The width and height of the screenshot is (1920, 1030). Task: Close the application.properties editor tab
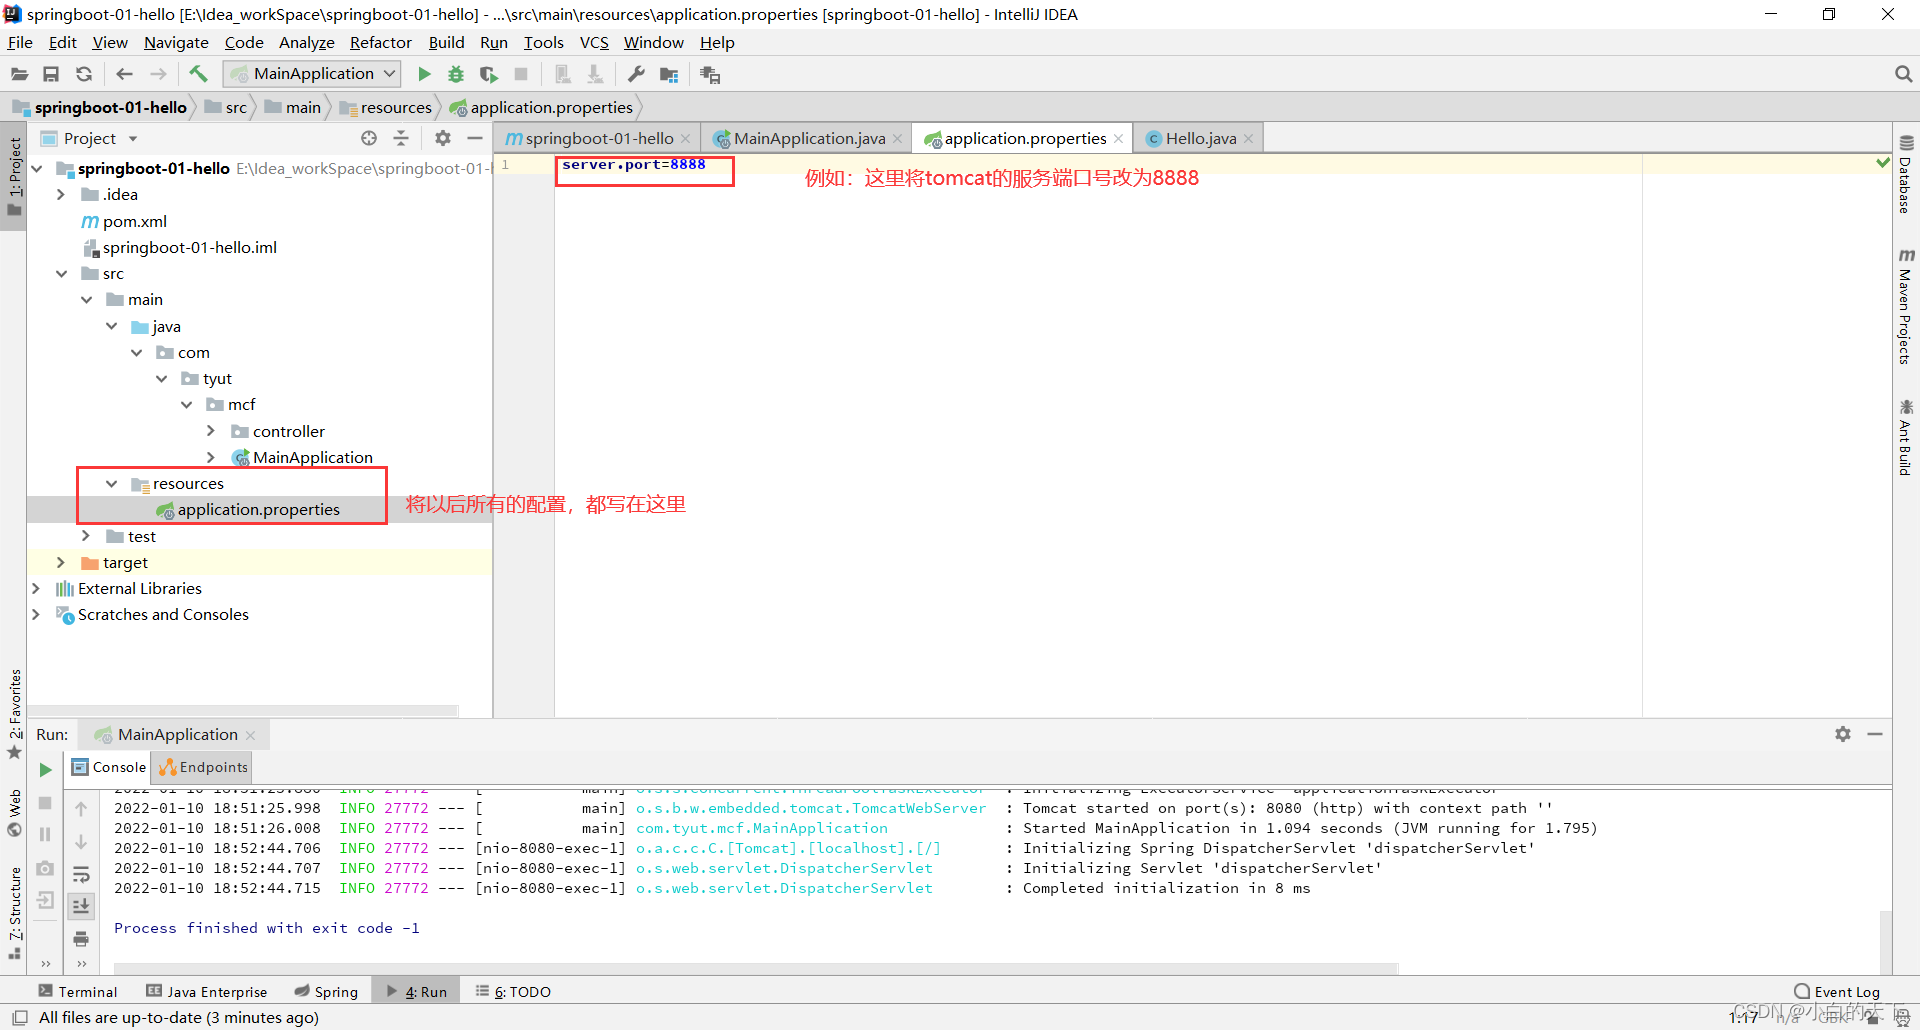[x=1118, y=139]
